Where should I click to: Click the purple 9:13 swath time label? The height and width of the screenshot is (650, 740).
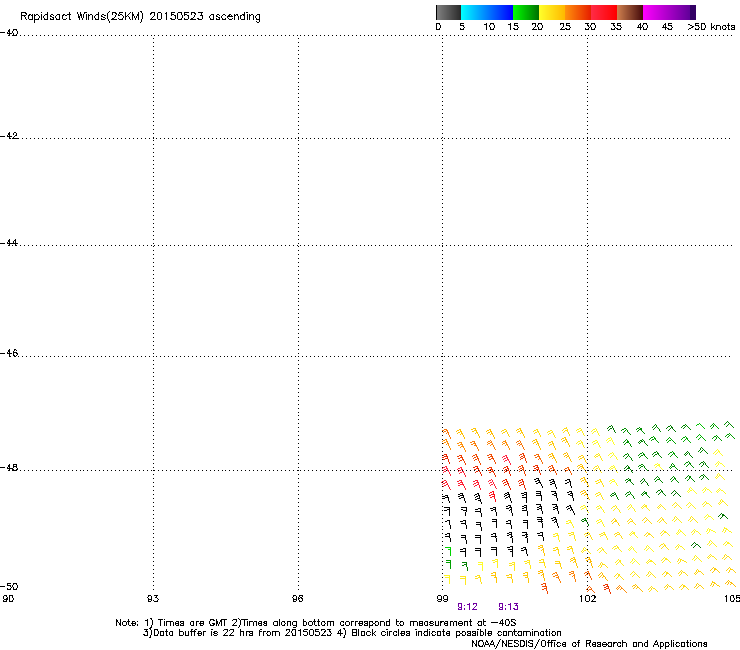coord(508,607)
